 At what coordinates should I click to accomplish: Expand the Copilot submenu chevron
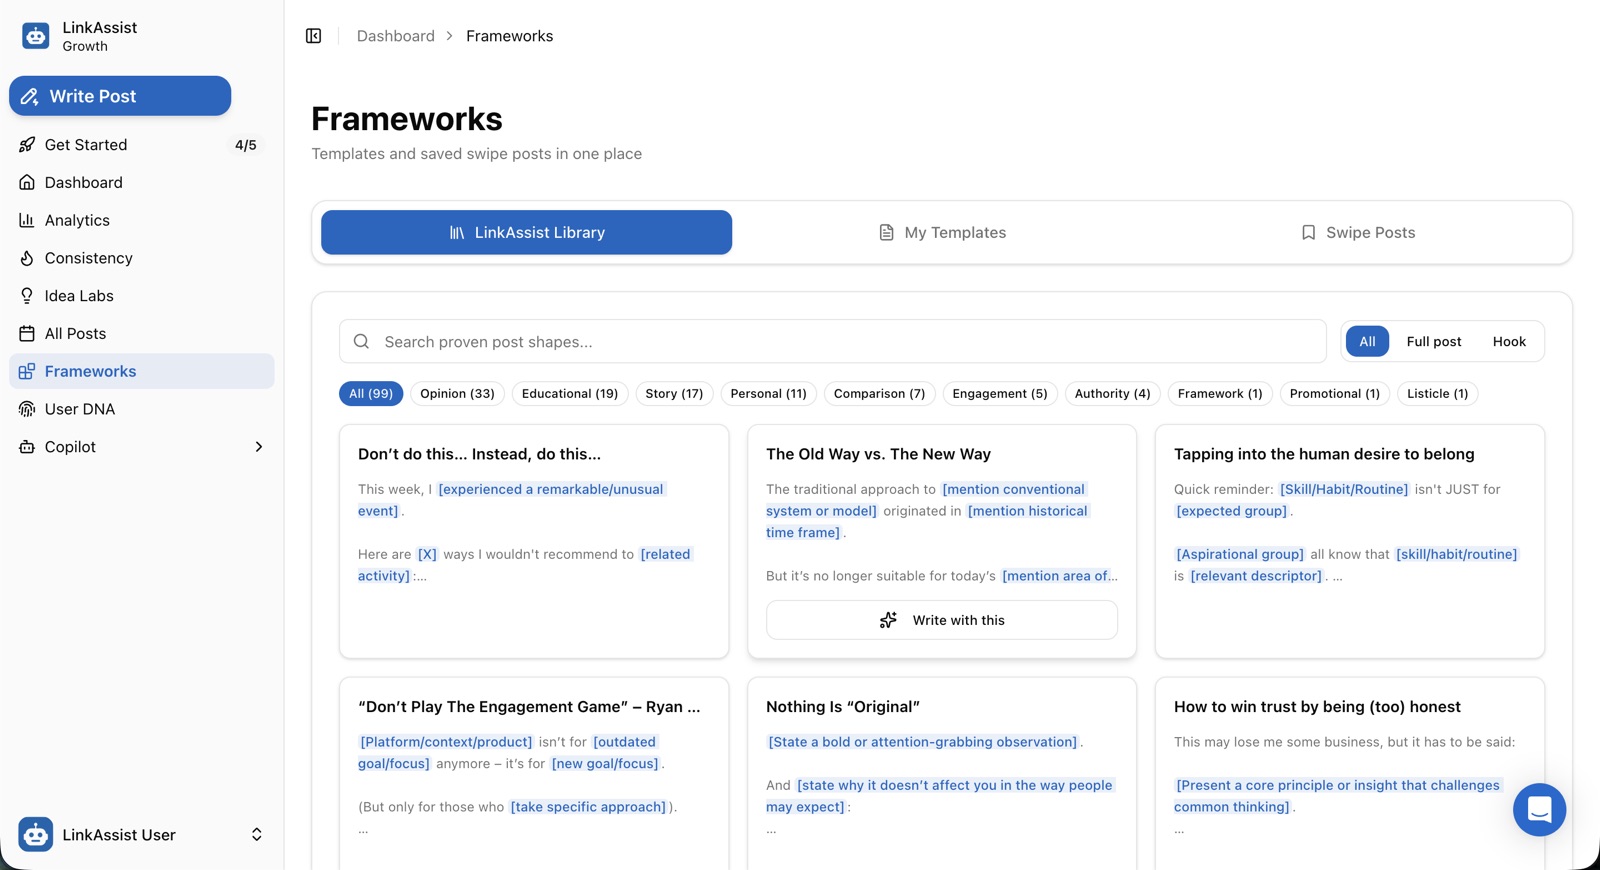(259, 447)
